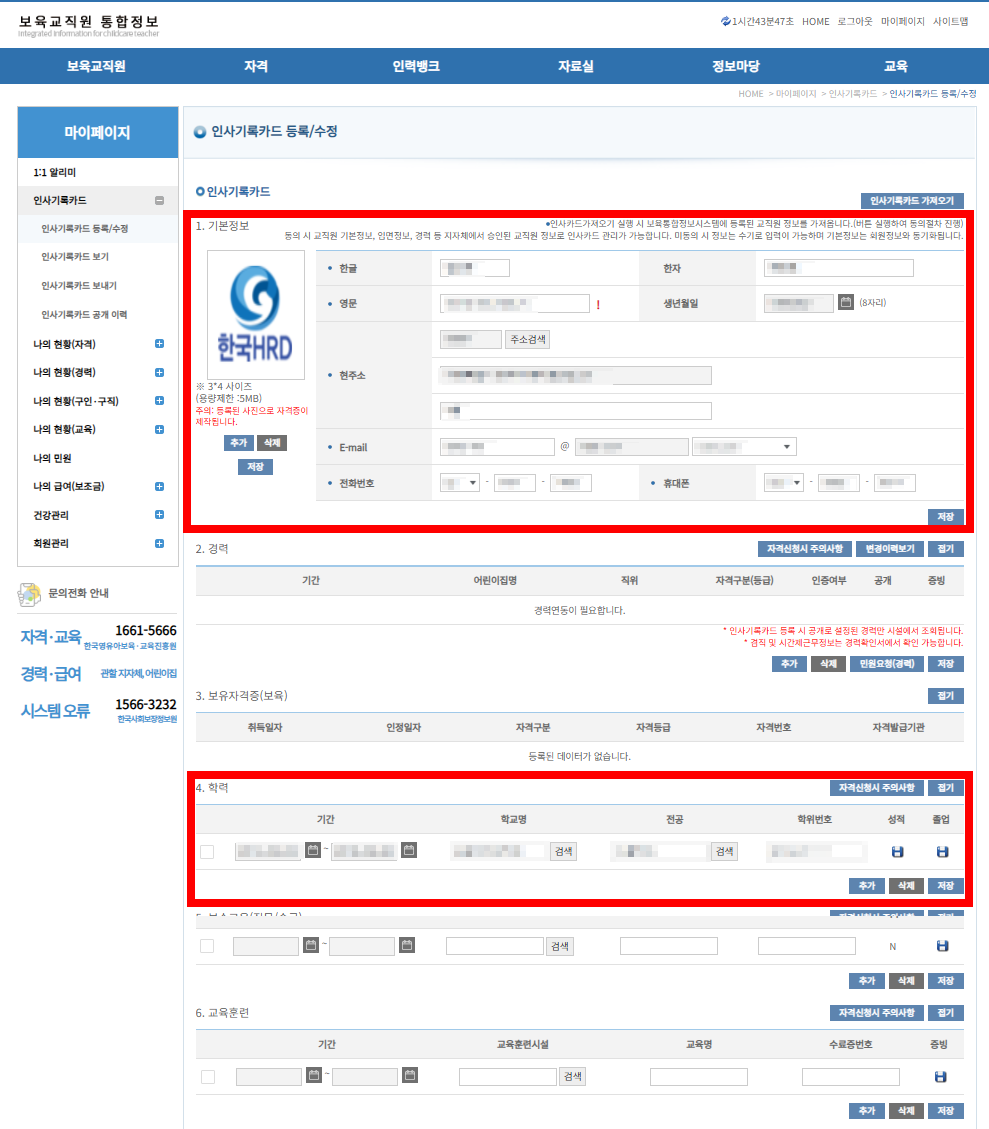The image size is (989, 1129).
Task: Open the 전화번호 area code dropdown
Action: click(x=460, y=482)
